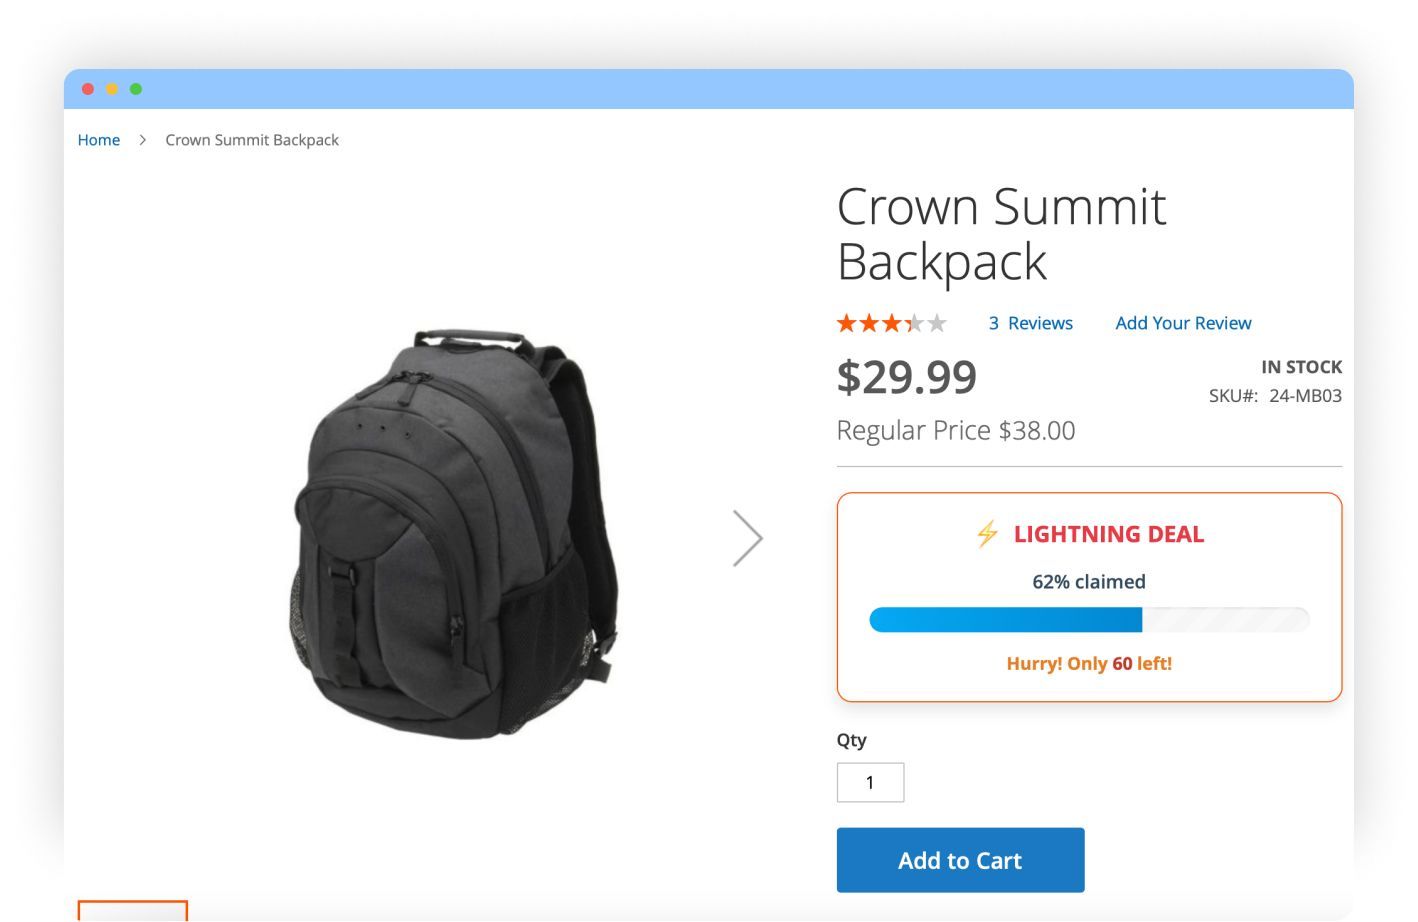Select the first gallery thumbnail below image
The width and height of the screenshot is (1418, 922).
pyautogui.click(x=133, y=910)
